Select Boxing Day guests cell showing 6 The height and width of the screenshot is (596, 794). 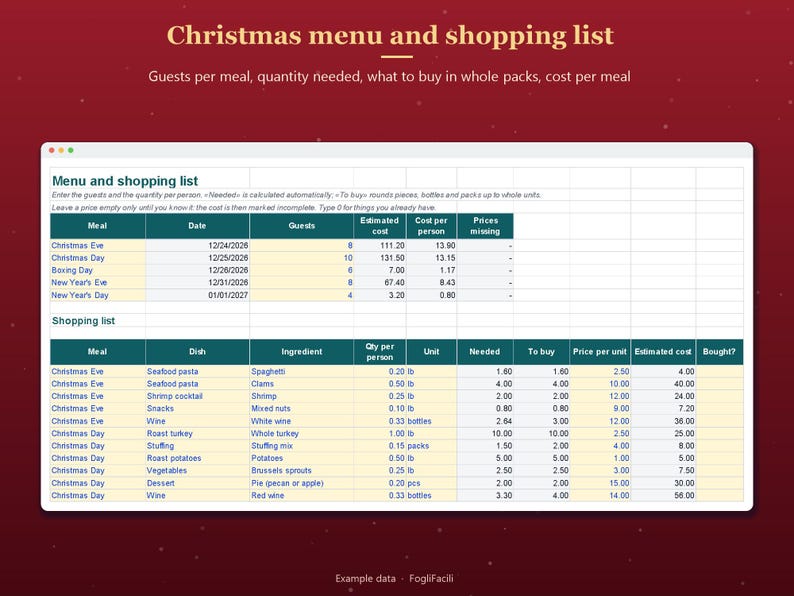(302, 270)
